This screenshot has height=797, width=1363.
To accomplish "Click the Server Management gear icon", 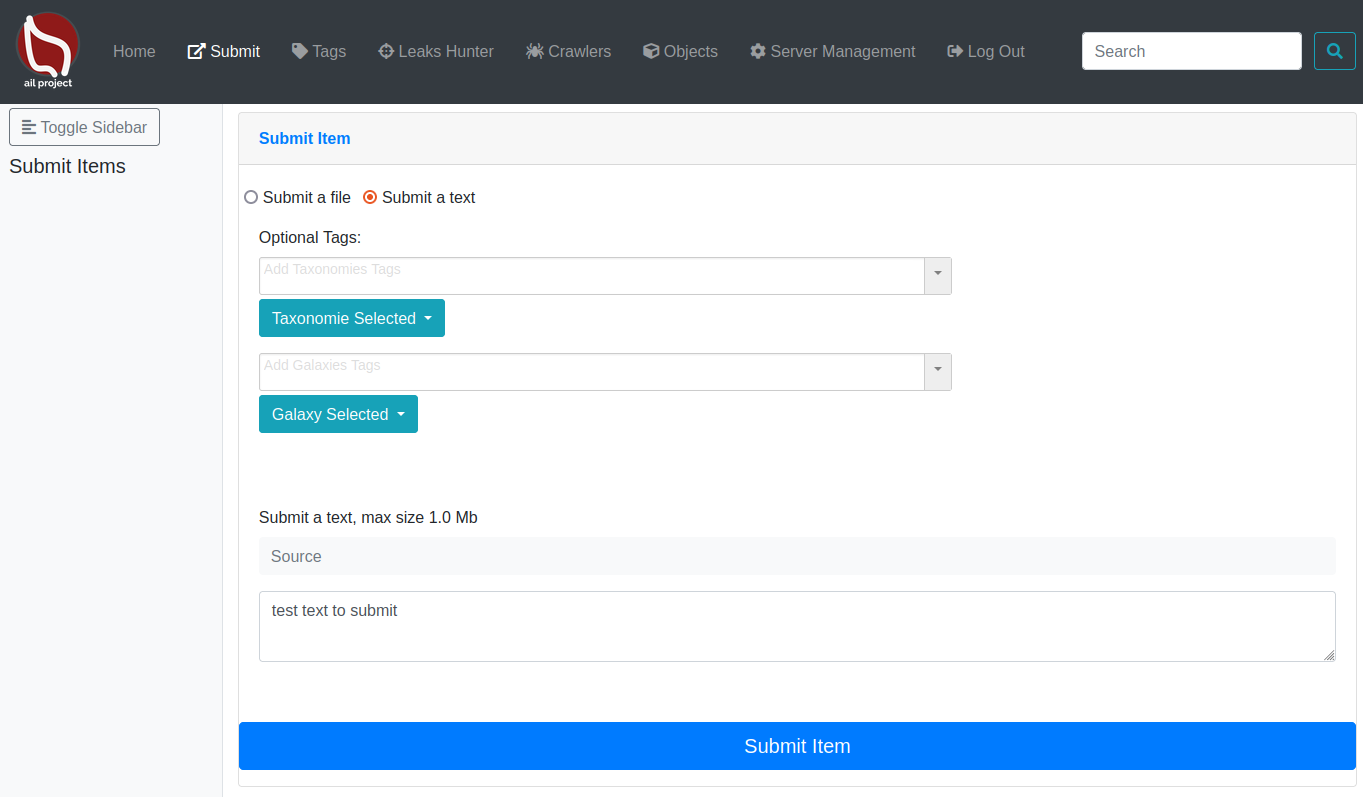I will pyautogui.click(x=758, y=51).
